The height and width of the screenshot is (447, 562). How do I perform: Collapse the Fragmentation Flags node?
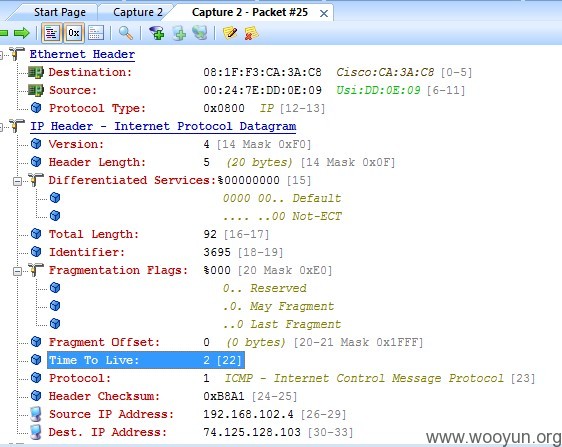(17, 271)
